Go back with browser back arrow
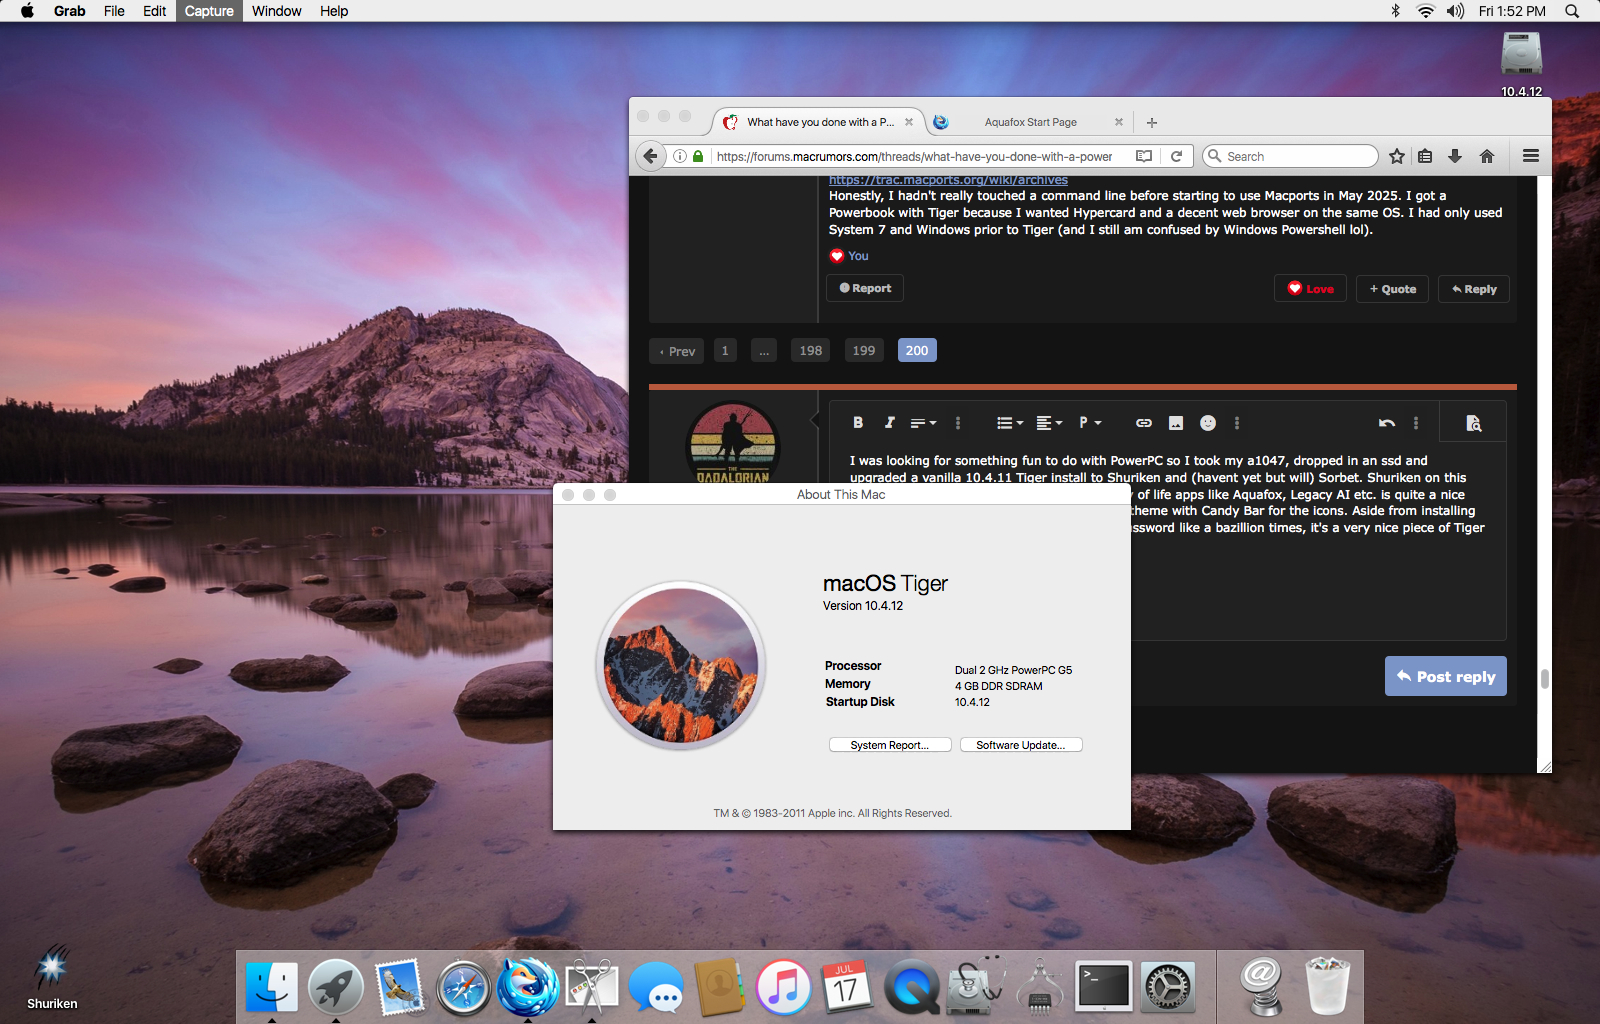This screenshot has height=1024, width=1600. [651, 156]
